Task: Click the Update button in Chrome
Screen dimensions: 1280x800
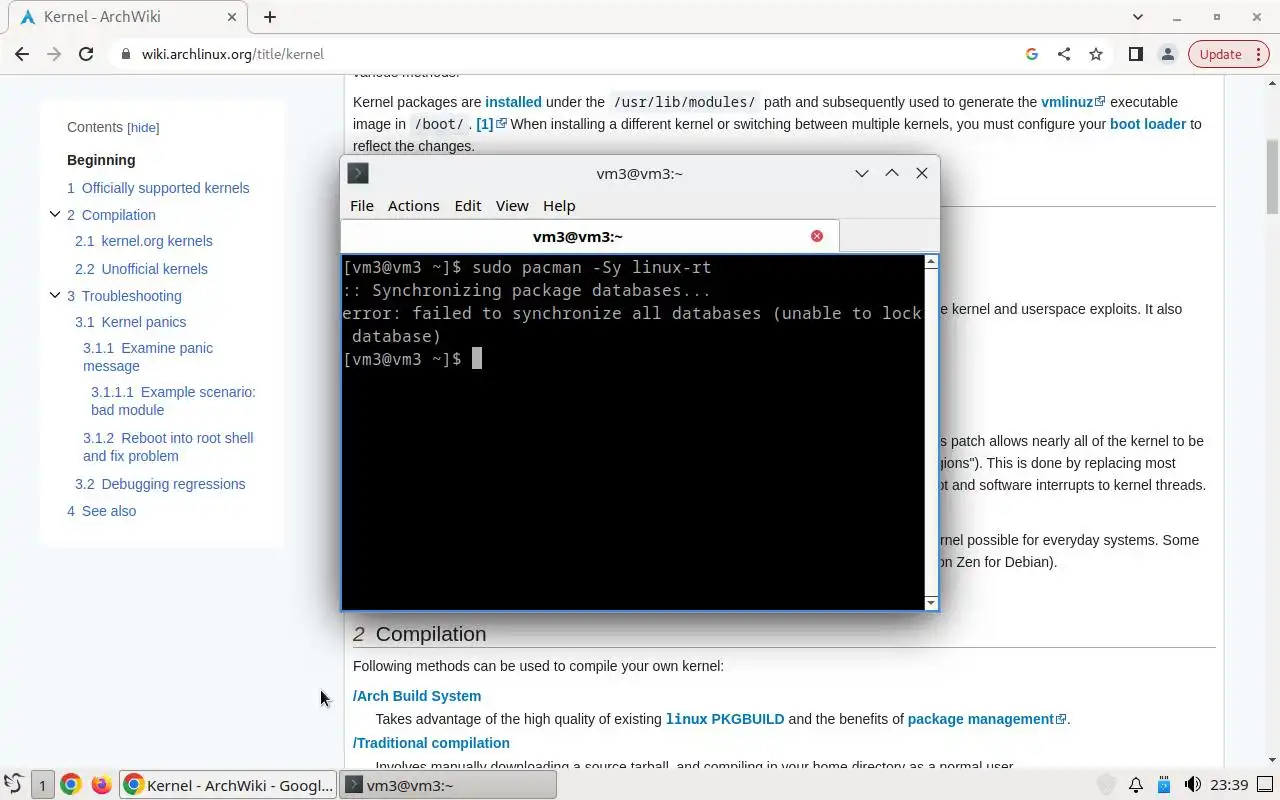Action: click(1220, 54)
